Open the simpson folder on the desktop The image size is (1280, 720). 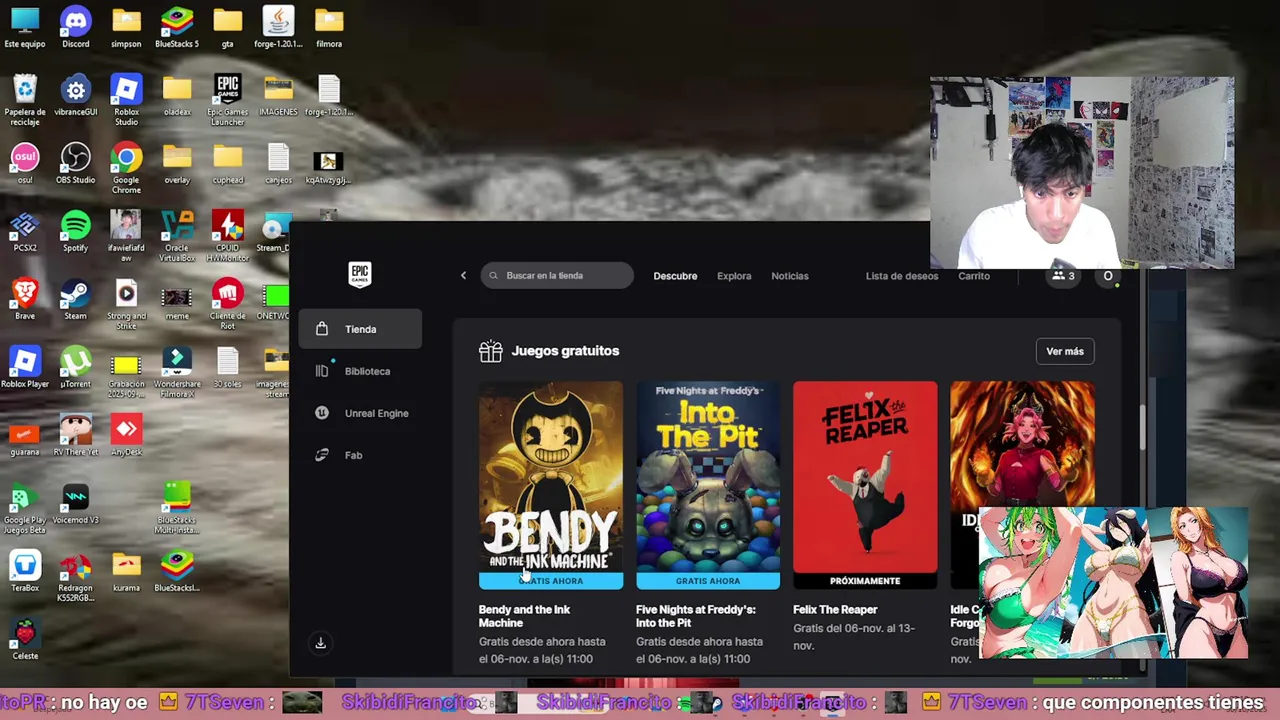(x=126, y=27)
